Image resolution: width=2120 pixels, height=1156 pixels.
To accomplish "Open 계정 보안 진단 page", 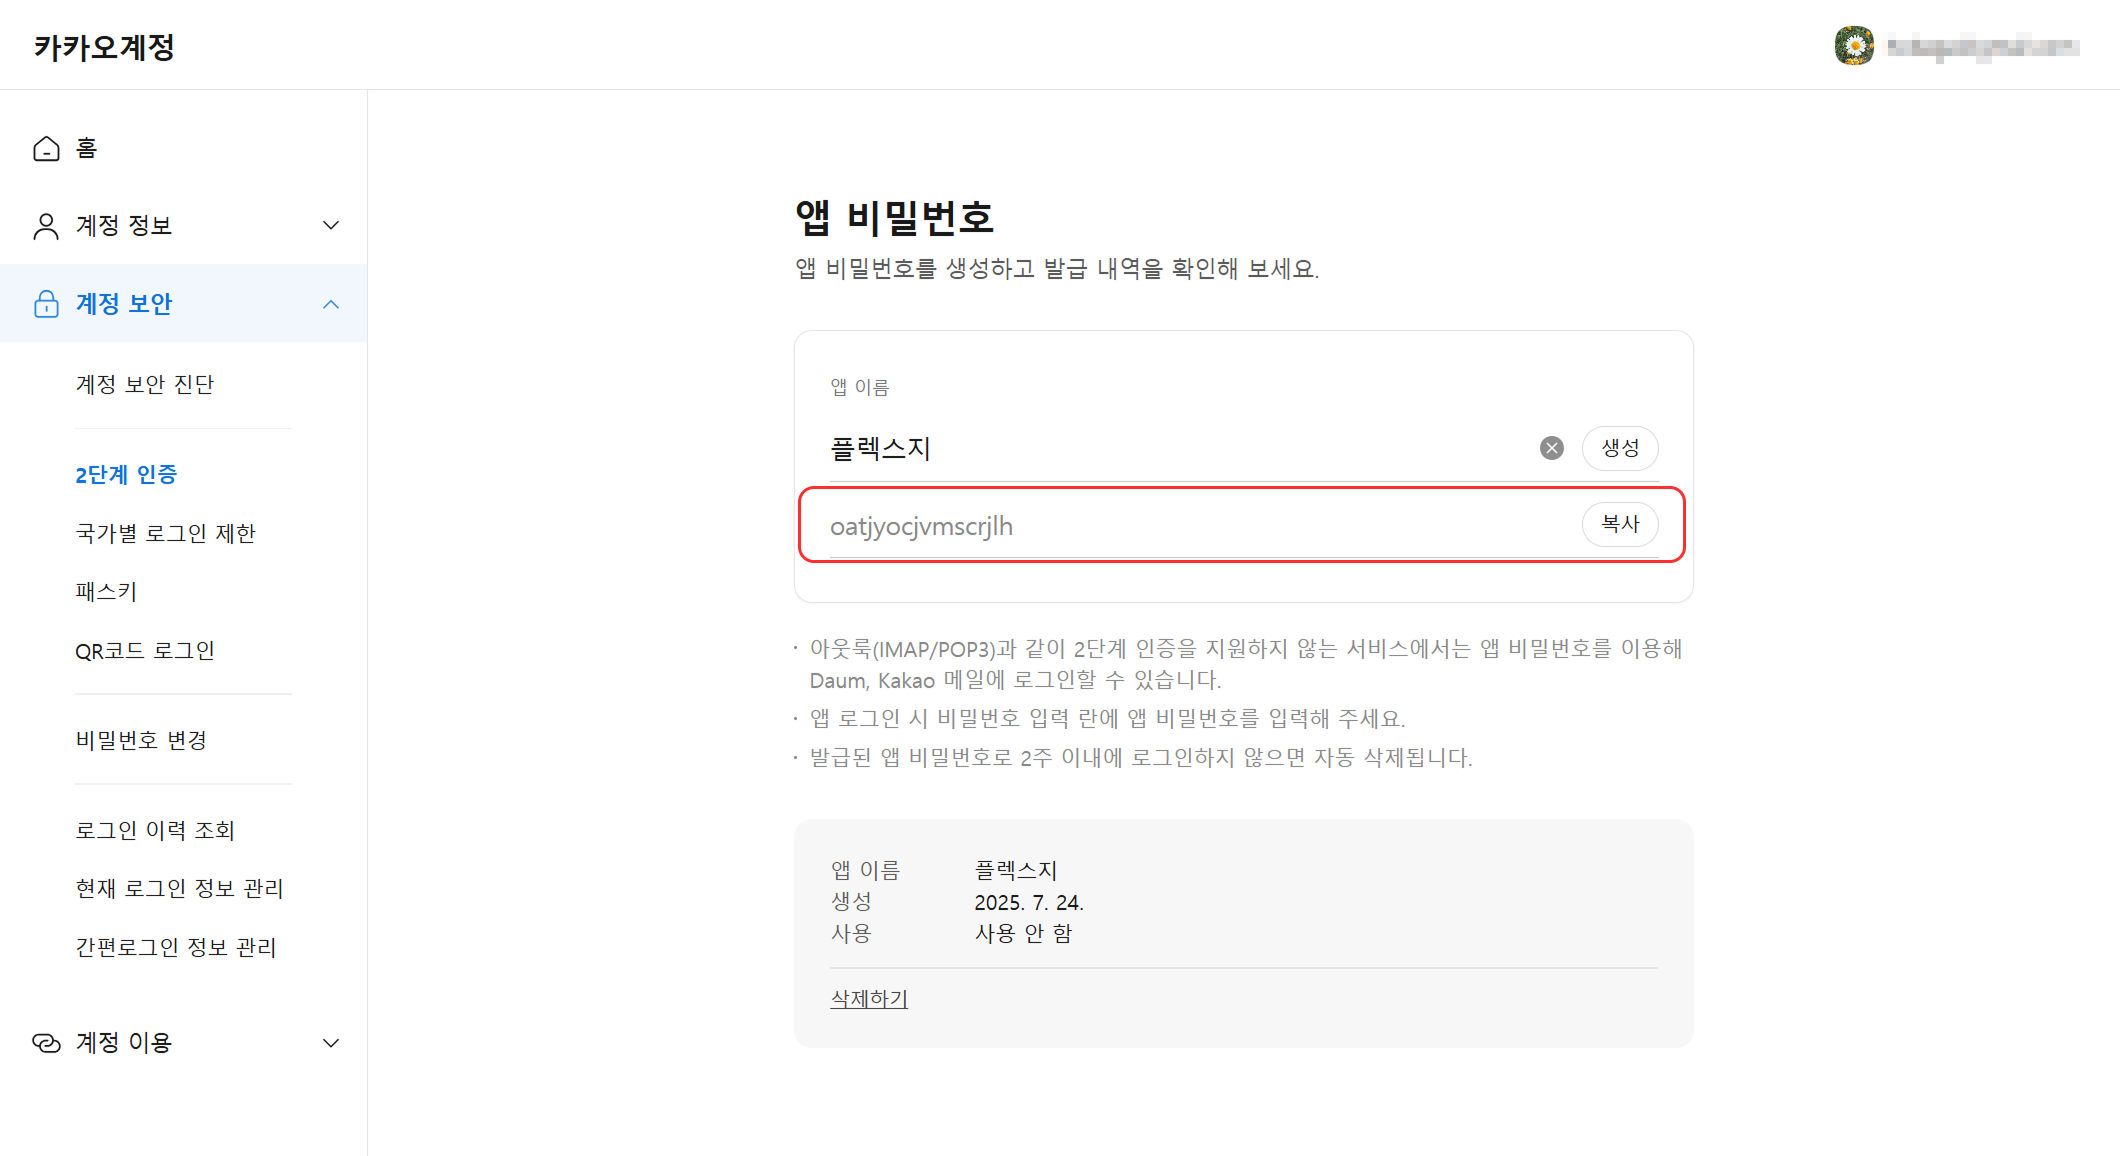I will (x=145, y=385).
